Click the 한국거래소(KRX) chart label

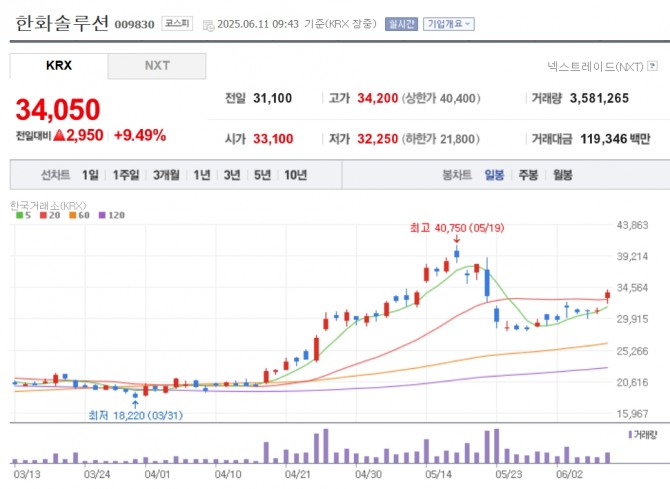48,206
